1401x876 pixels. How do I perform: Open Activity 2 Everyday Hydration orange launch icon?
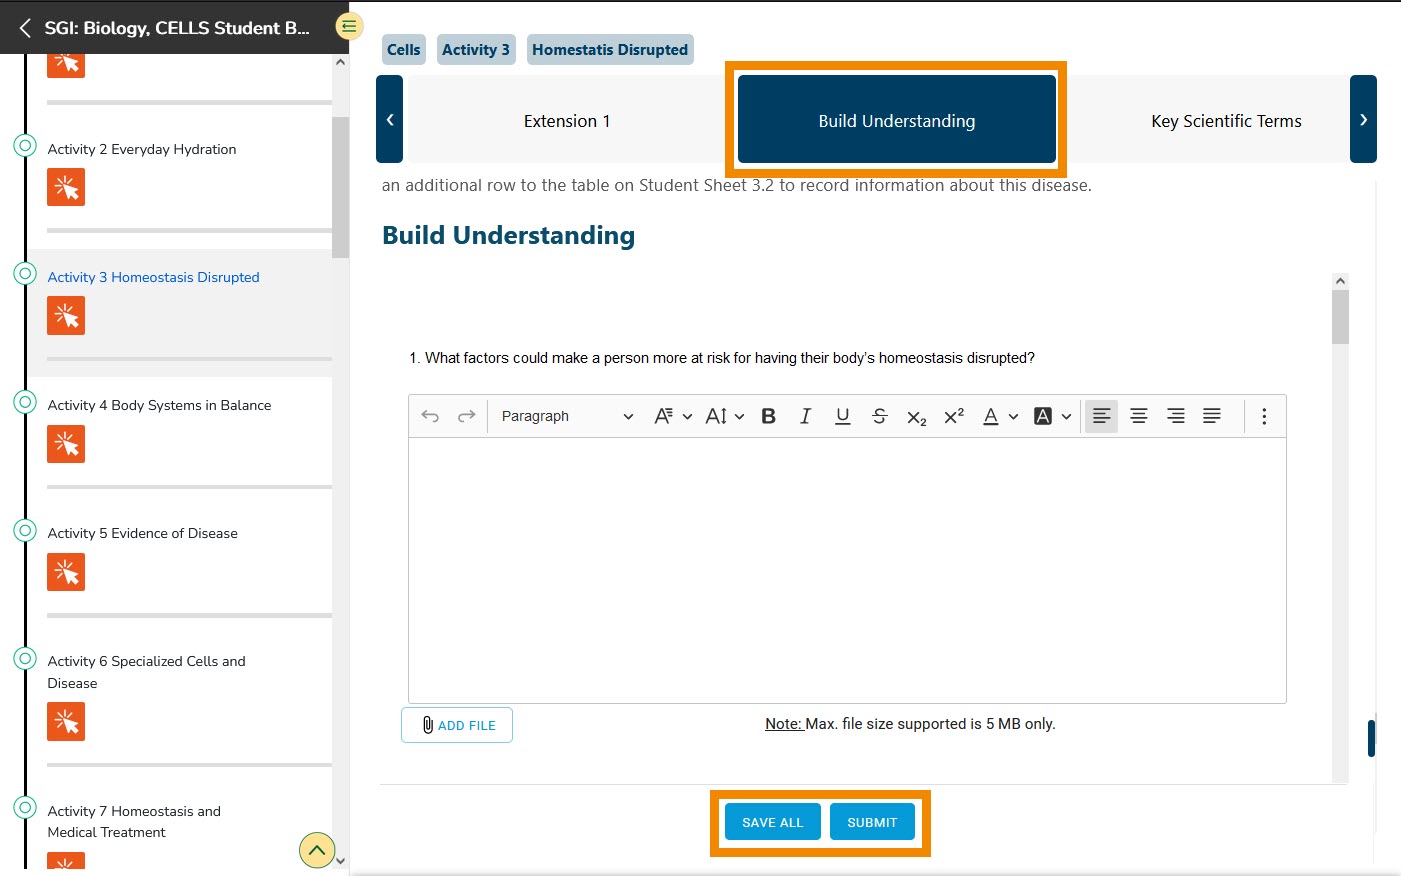tap(66, 187)
